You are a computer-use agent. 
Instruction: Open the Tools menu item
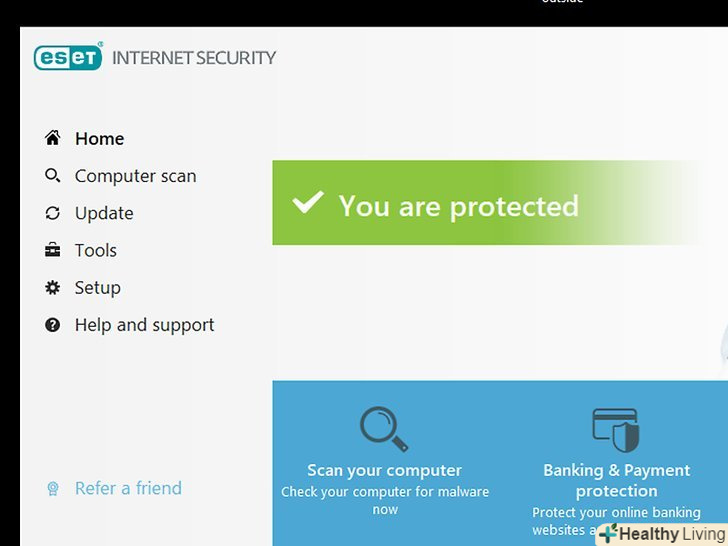pos(96,250)
